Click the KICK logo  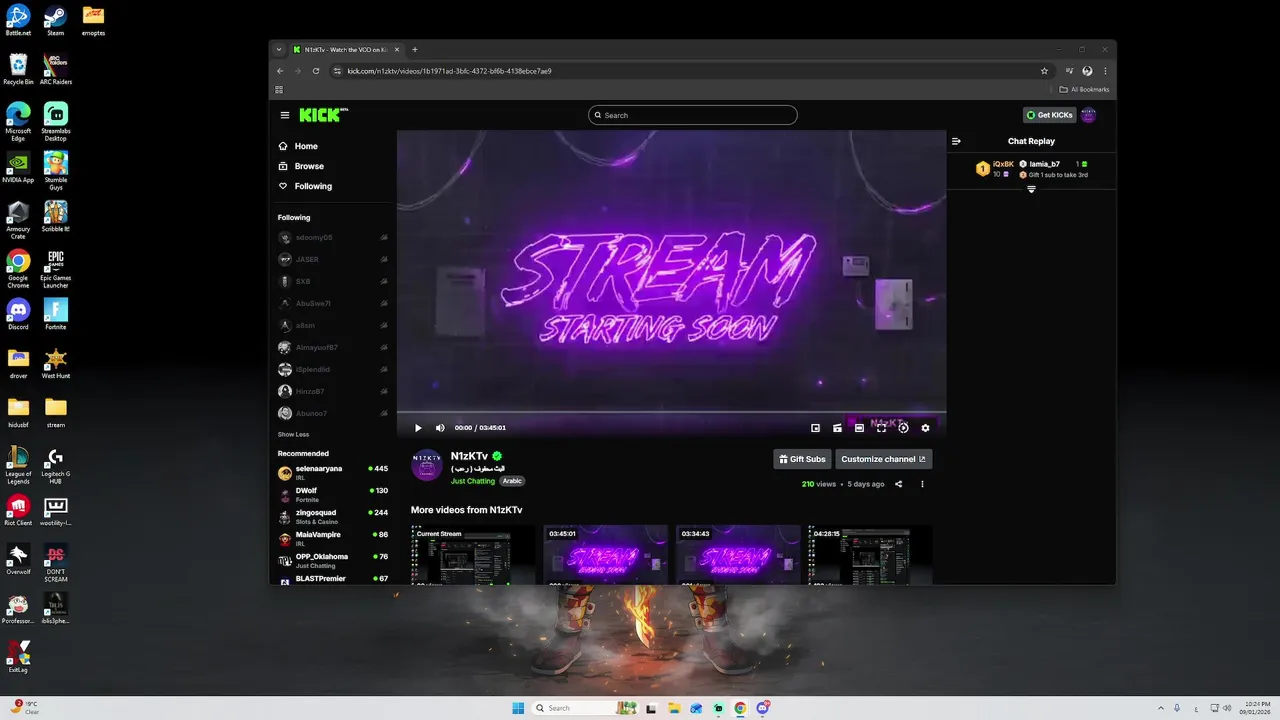(323, 115)
